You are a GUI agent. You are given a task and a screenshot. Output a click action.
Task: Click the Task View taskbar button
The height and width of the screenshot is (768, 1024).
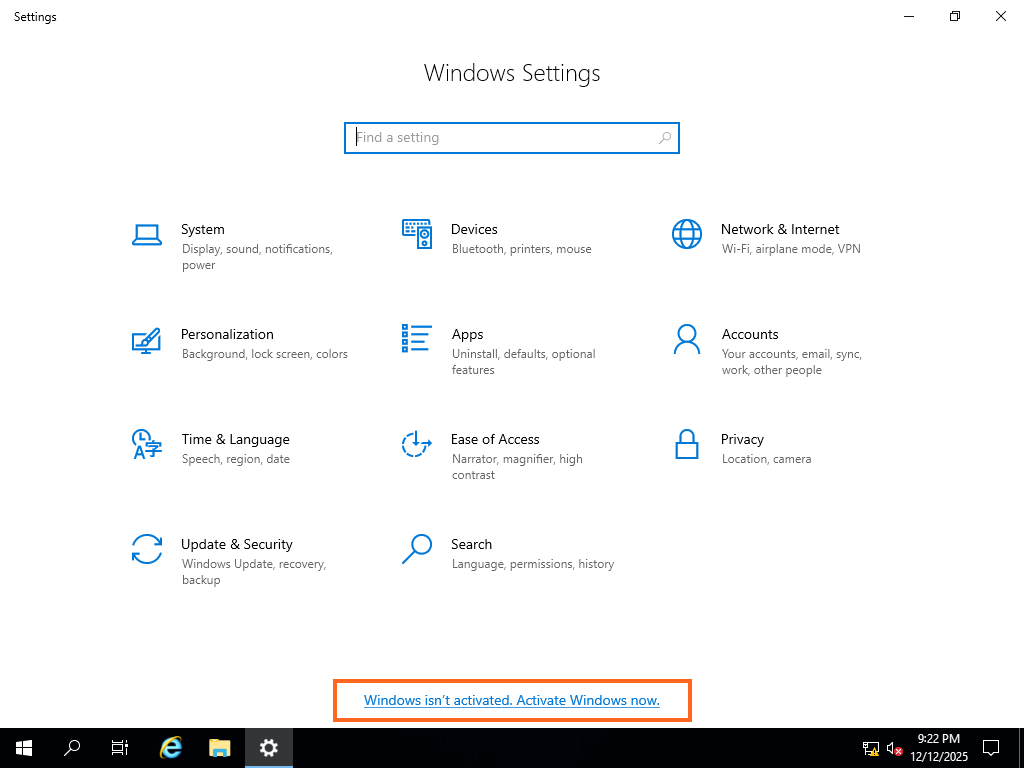point(120,747)
